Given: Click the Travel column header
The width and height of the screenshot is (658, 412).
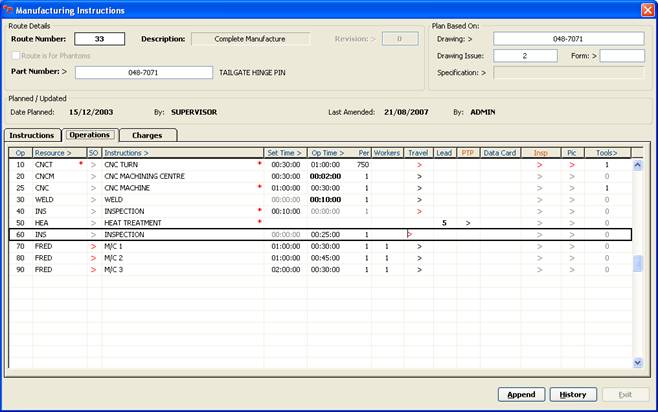Looking at the screenshot, I should [418, 153].
